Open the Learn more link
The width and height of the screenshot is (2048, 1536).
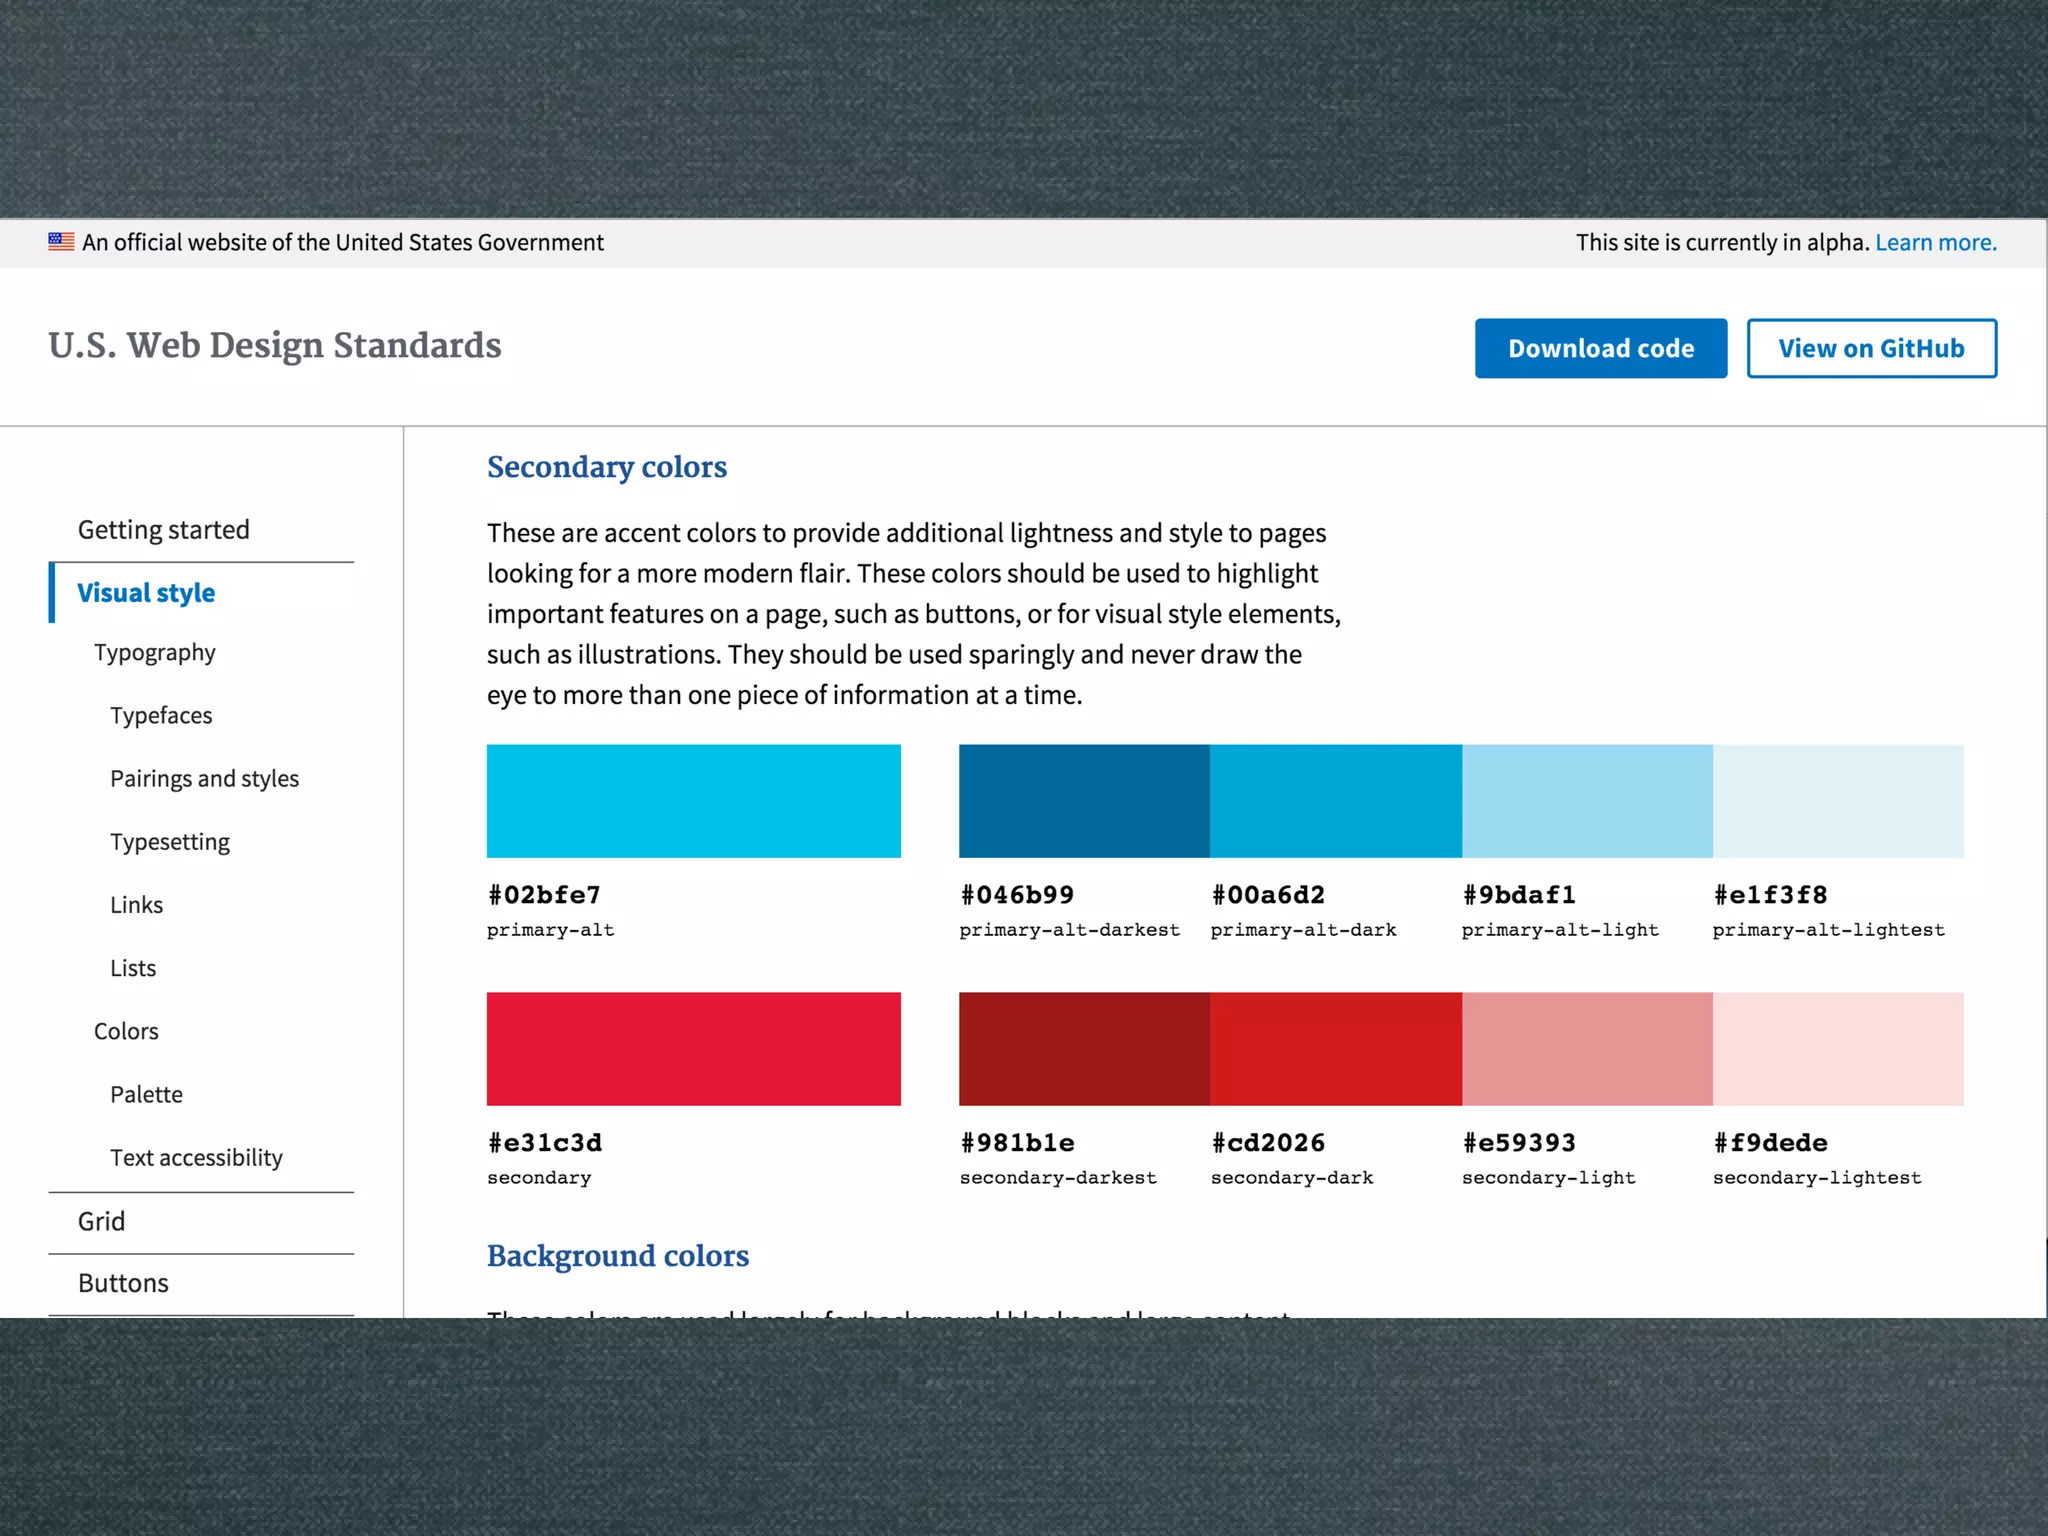pyautogui.click(x=1935, y=243)
